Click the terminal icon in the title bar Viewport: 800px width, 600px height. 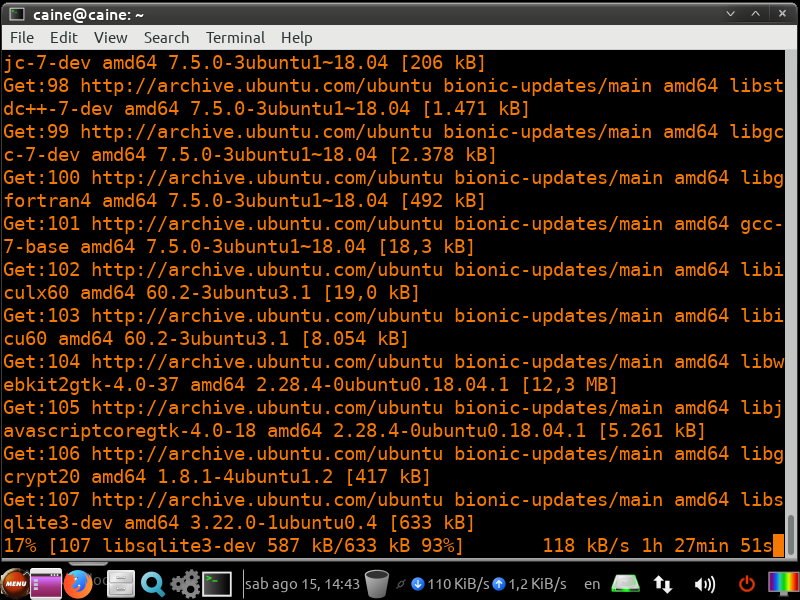(x=17, y=14)
